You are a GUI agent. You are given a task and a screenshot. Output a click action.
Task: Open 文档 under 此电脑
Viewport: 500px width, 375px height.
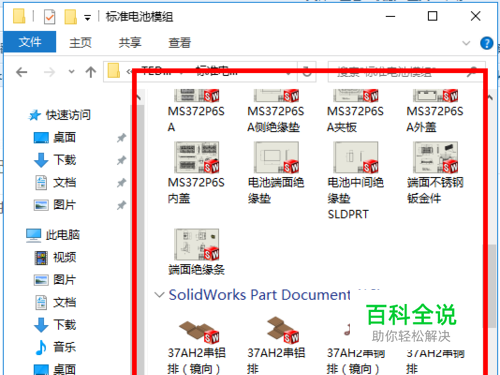[x=55, y=302]
